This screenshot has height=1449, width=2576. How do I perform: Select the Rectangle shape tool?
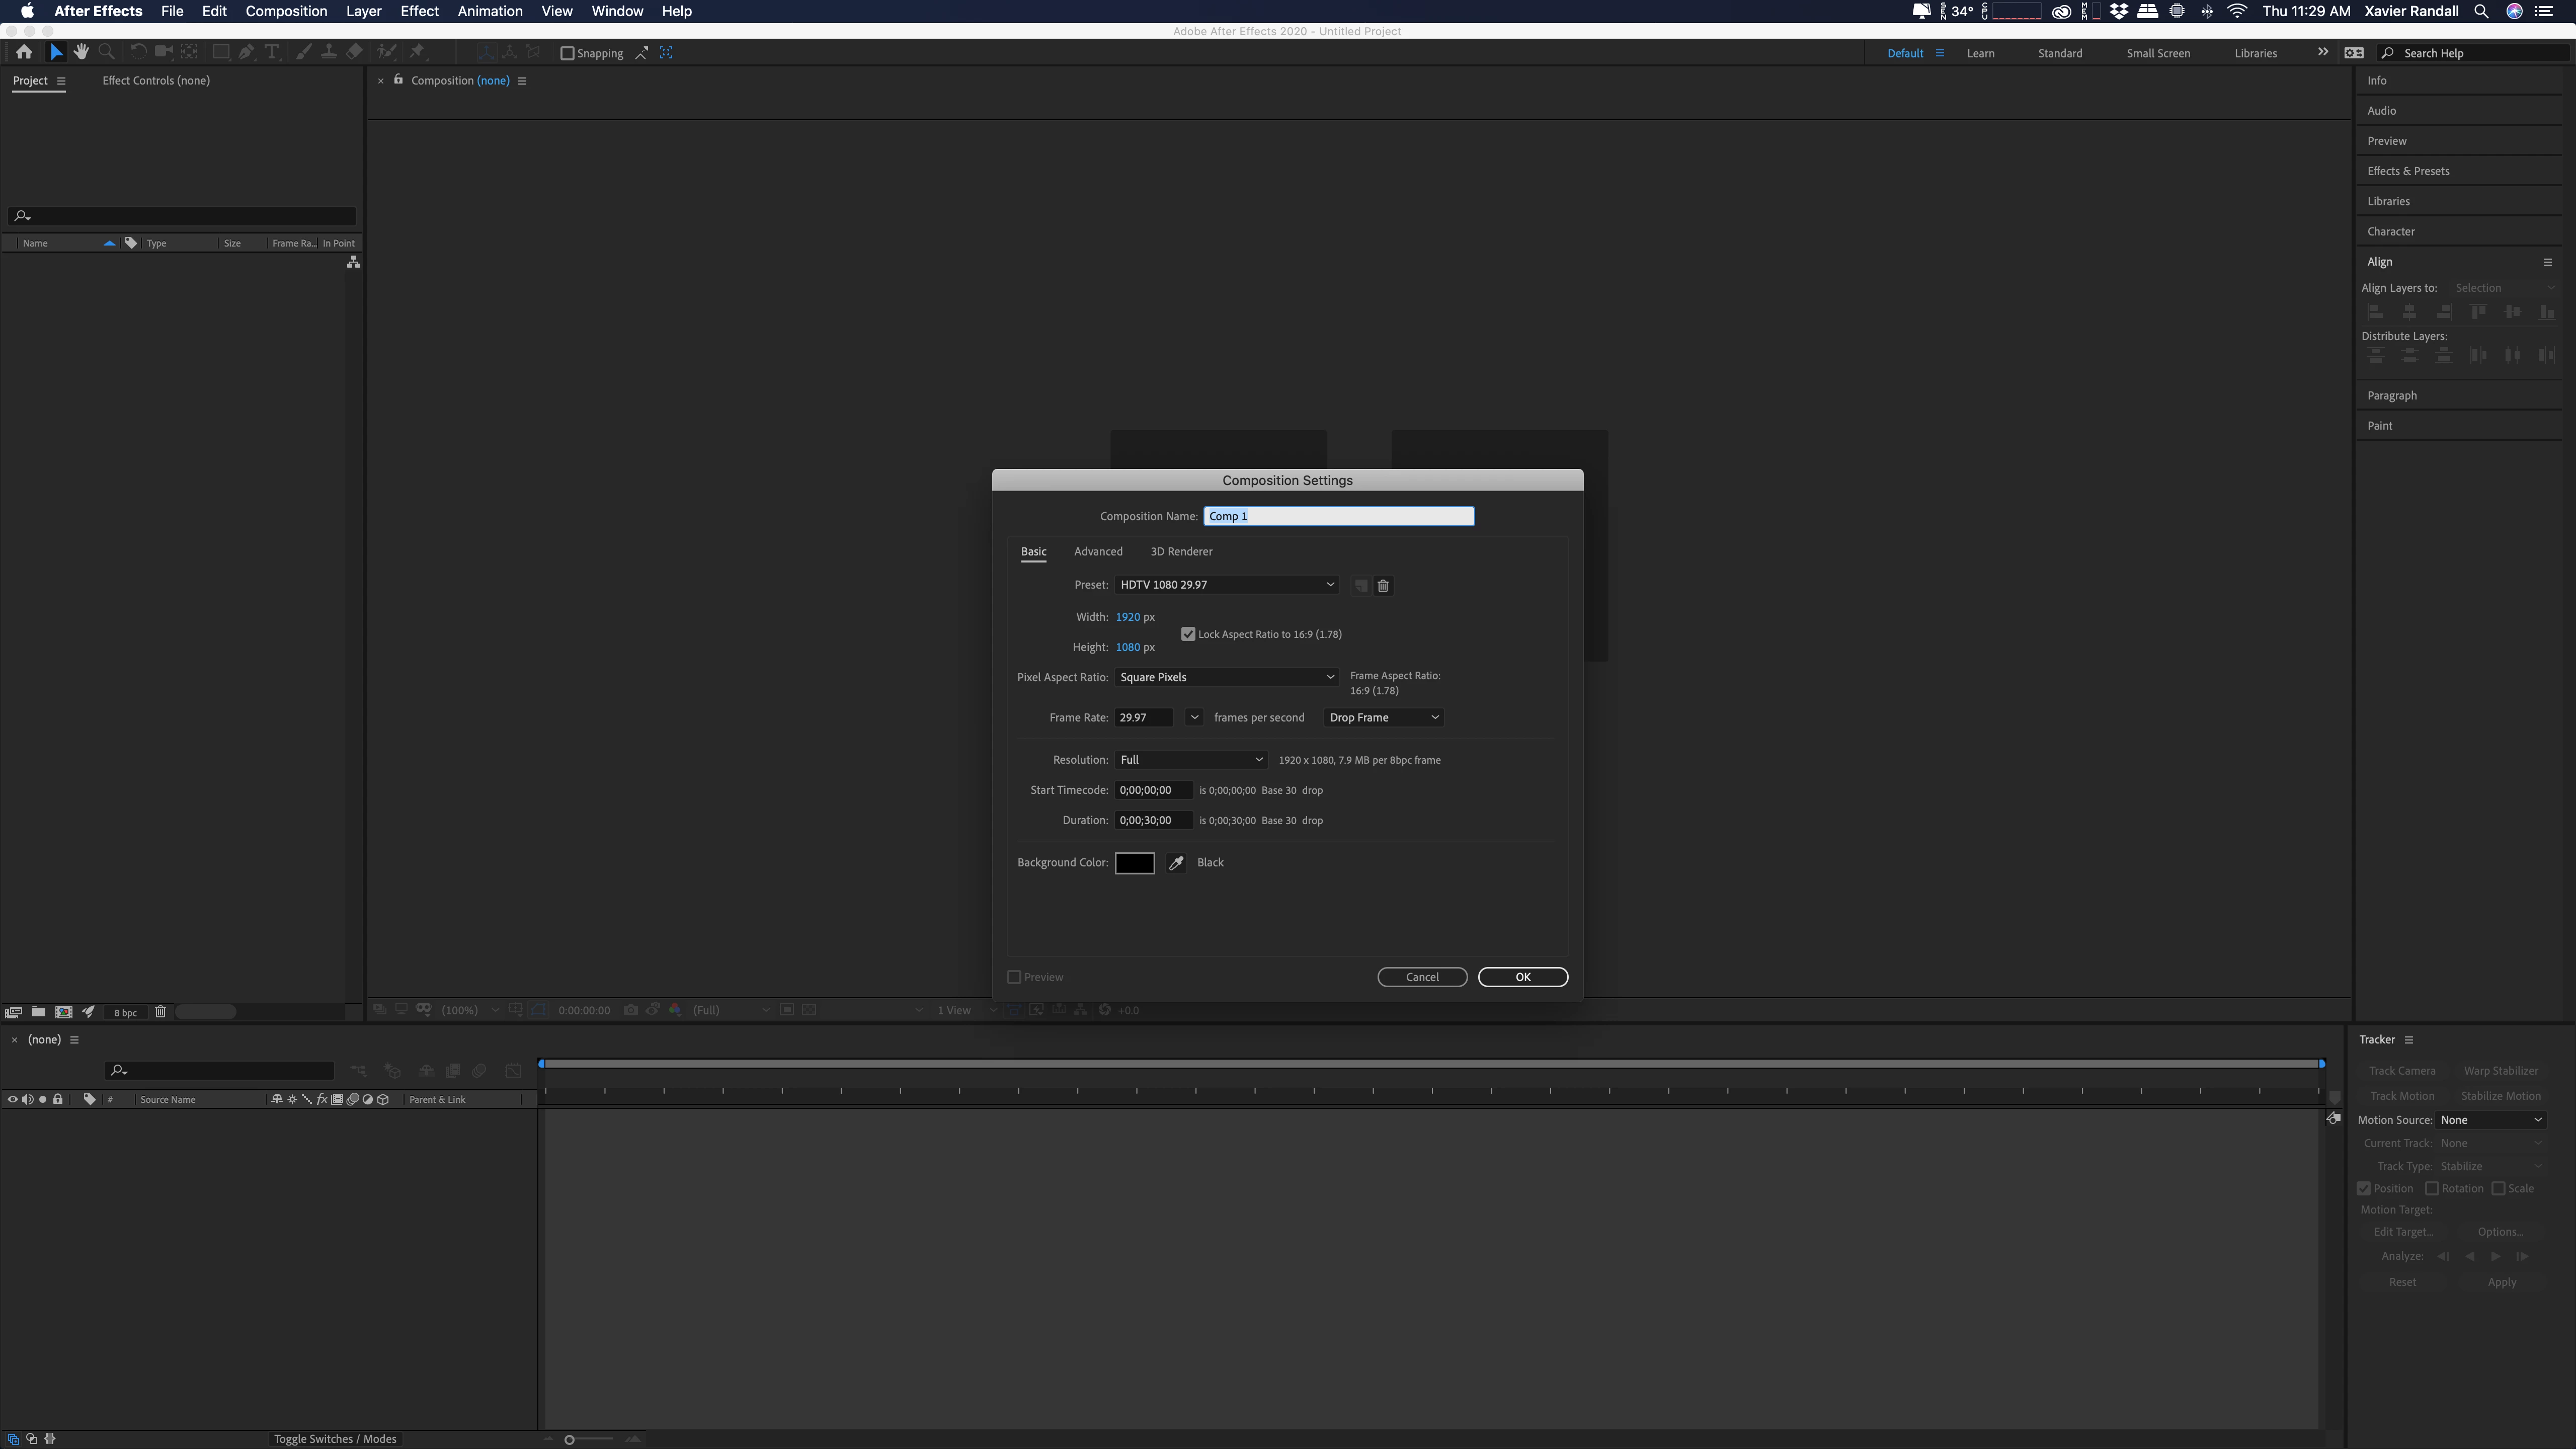pos(220,52)
